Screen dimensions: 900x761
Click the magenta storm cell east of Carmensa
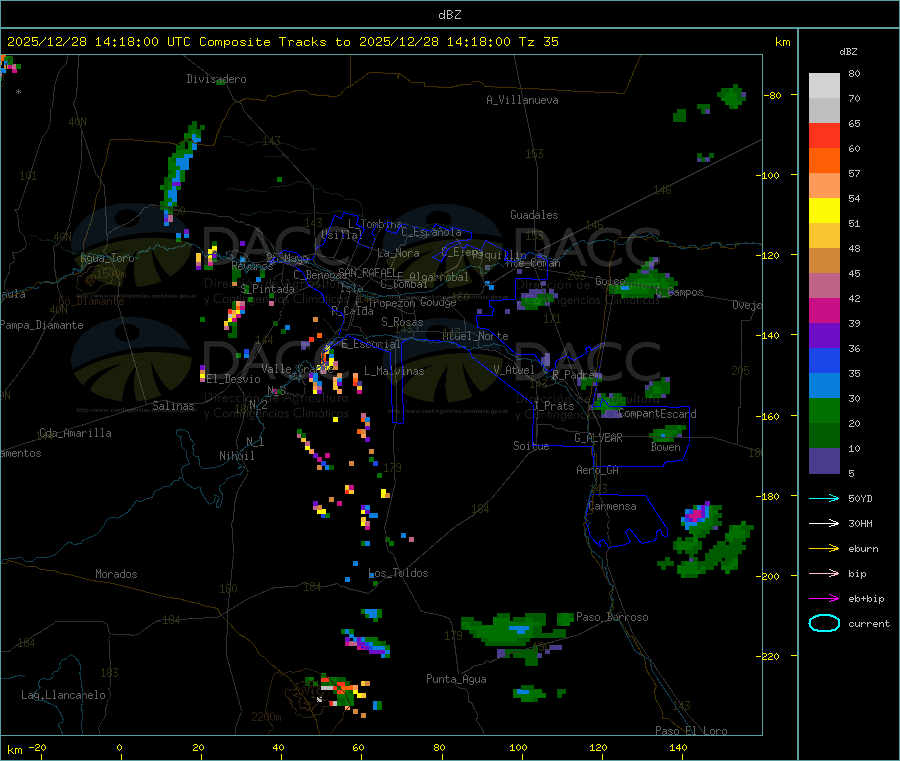click(x=697, y=514)
